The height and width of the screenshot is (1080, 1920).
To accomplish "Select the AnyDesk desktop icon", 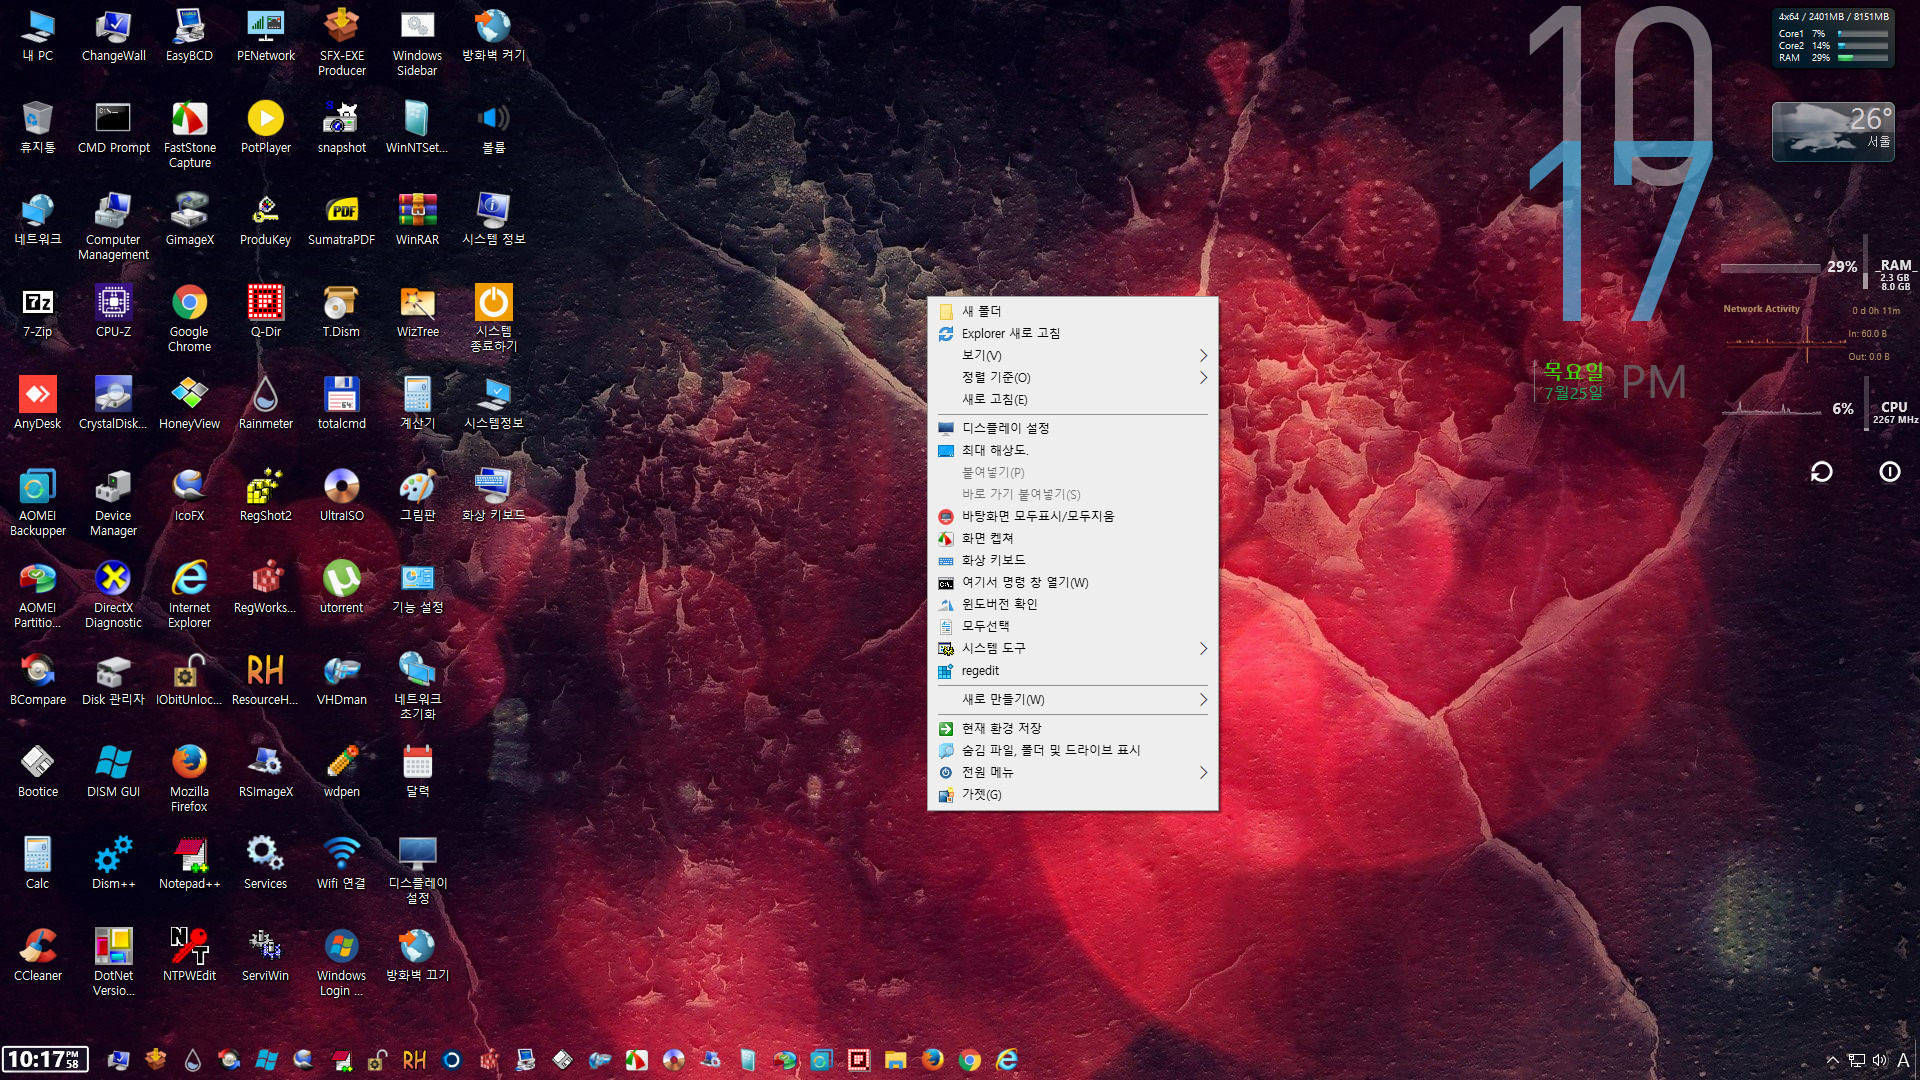I will point(38,404).
